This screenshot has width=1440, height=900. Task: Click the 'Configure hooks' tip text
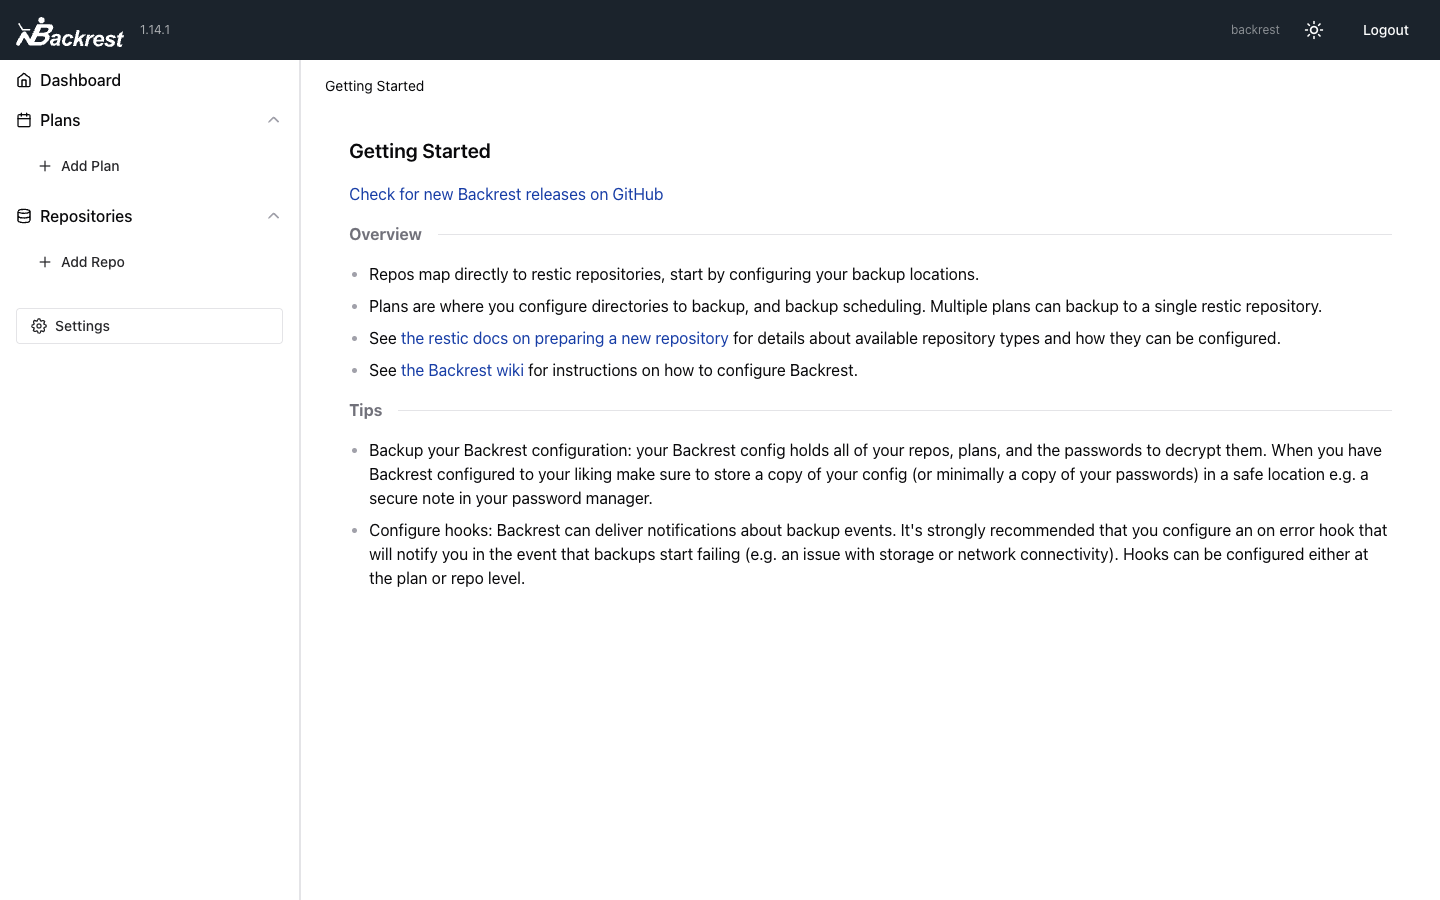coord(880,554)
